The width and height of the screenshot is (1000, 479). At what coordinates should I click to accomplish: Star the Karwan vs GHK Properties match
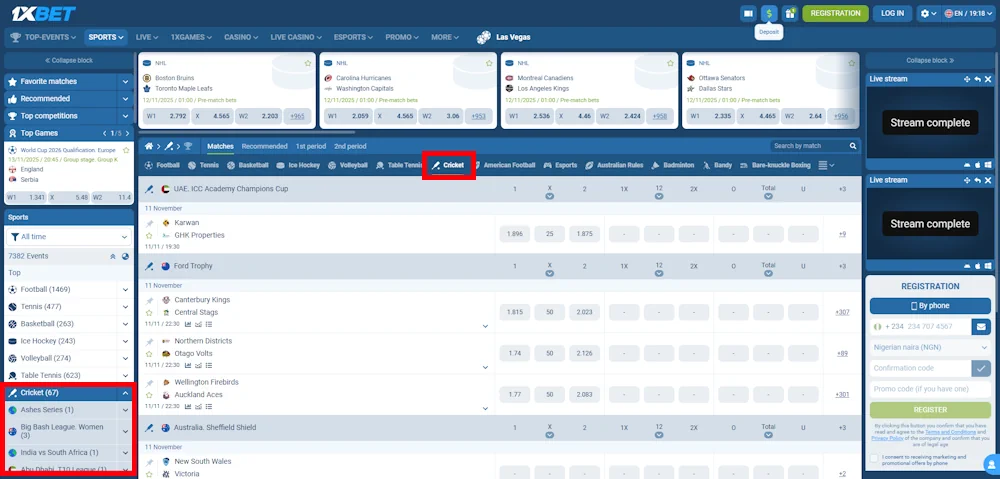click(149, 235)
